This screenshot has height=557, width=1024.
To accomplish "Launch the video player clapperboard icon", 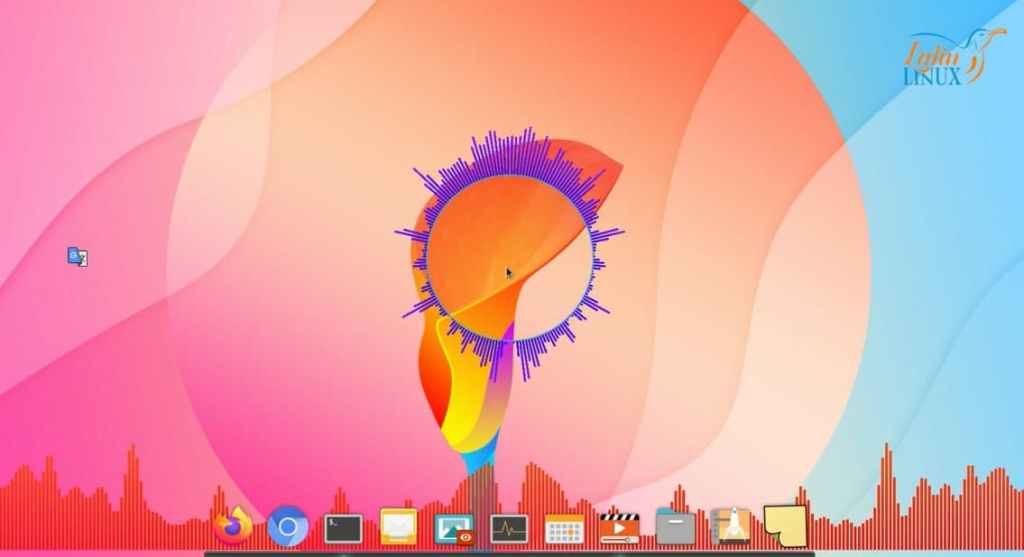I will pos(619,526).
